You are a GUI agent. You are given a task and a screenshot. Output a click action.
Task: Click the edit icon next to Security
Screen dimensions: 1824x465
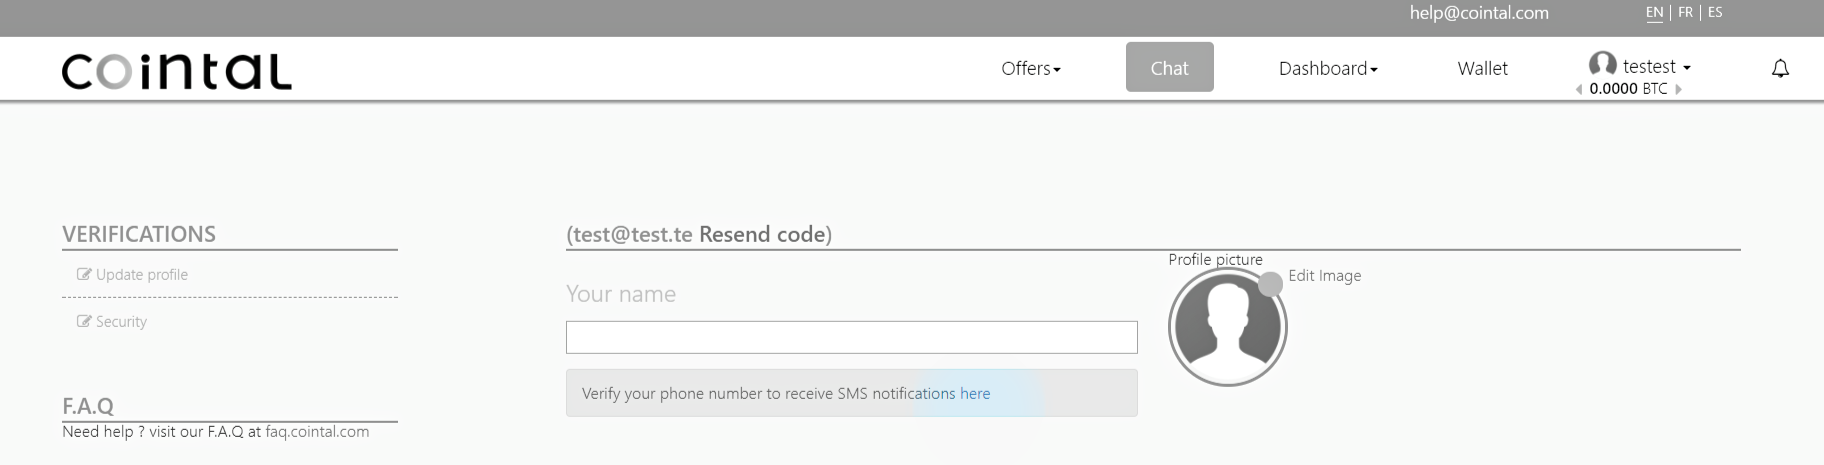pos(84,321)
